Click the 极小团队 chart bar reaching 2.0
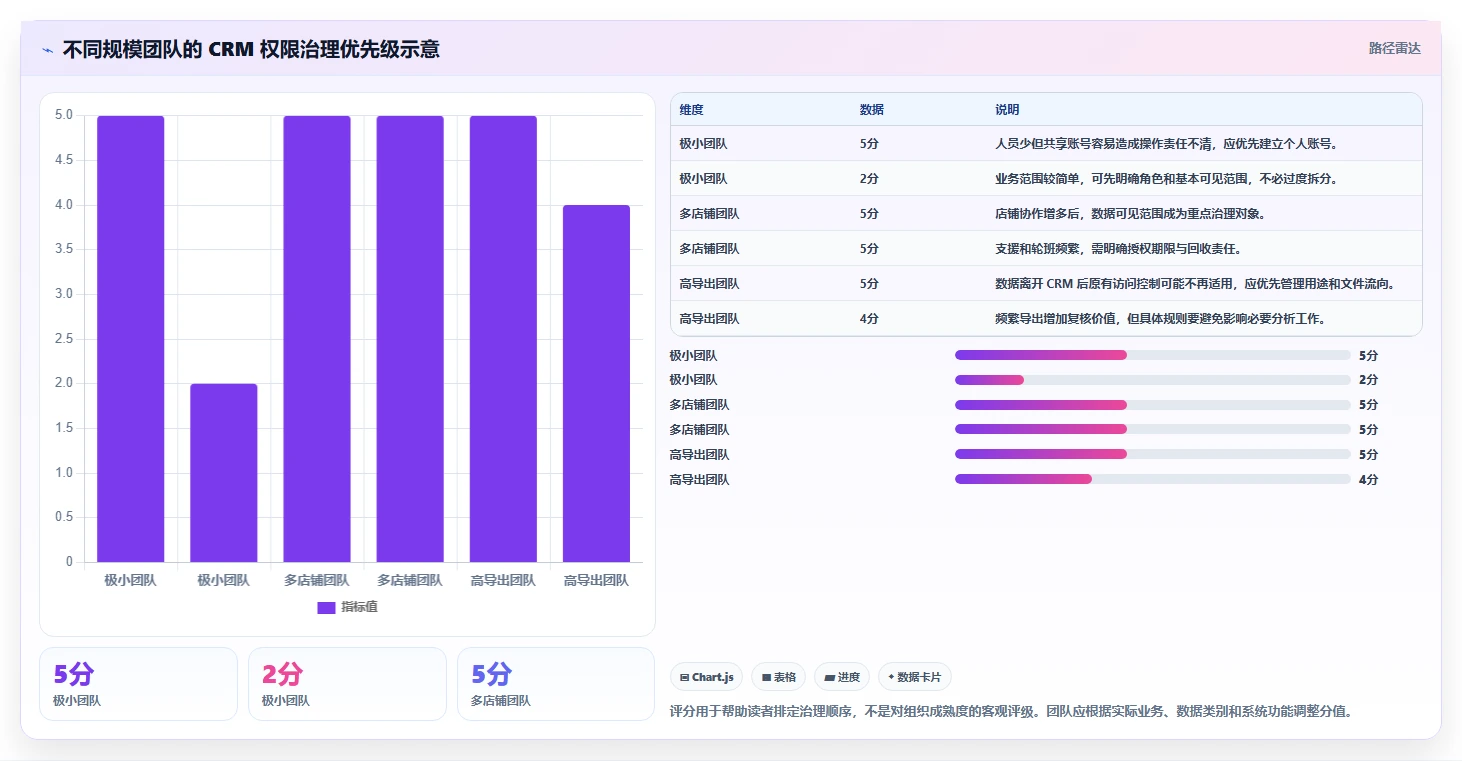 224,473
